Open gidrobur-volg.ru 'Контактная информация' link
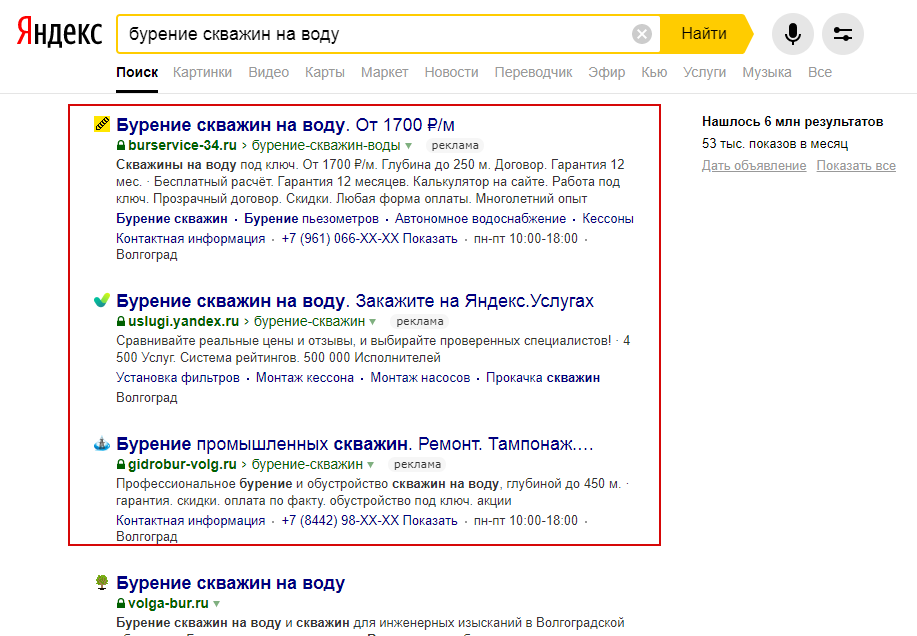 click(x=191, y=520)
